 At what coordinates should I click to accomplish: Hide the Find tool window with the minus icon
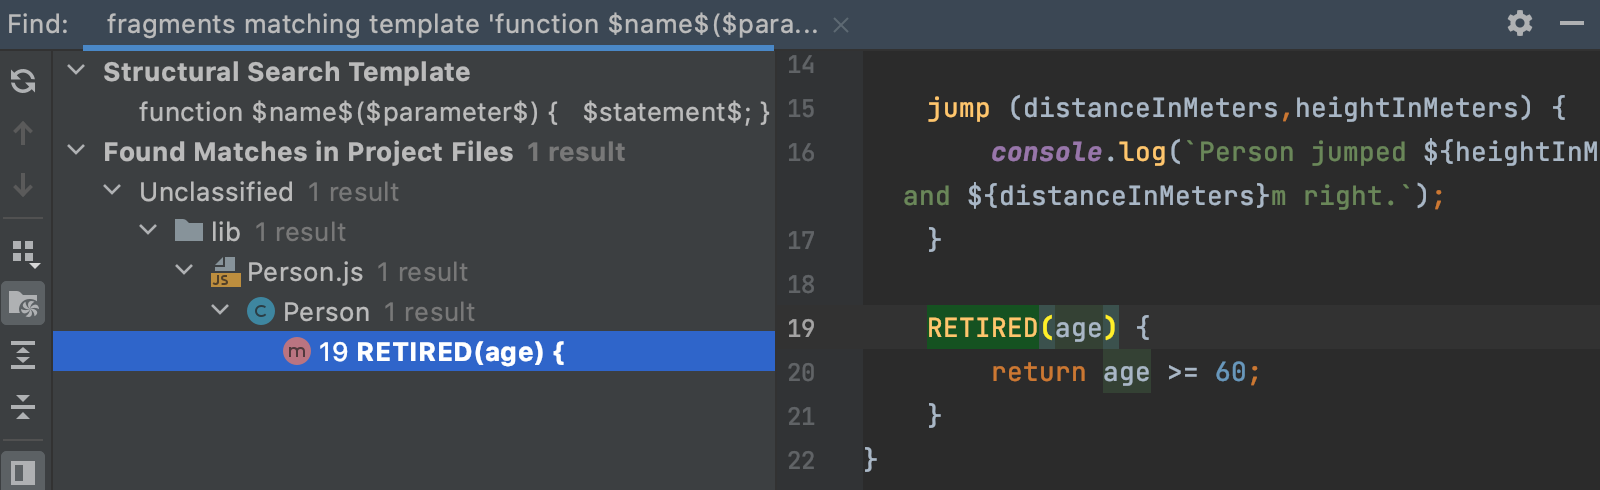coord(1572,23)
